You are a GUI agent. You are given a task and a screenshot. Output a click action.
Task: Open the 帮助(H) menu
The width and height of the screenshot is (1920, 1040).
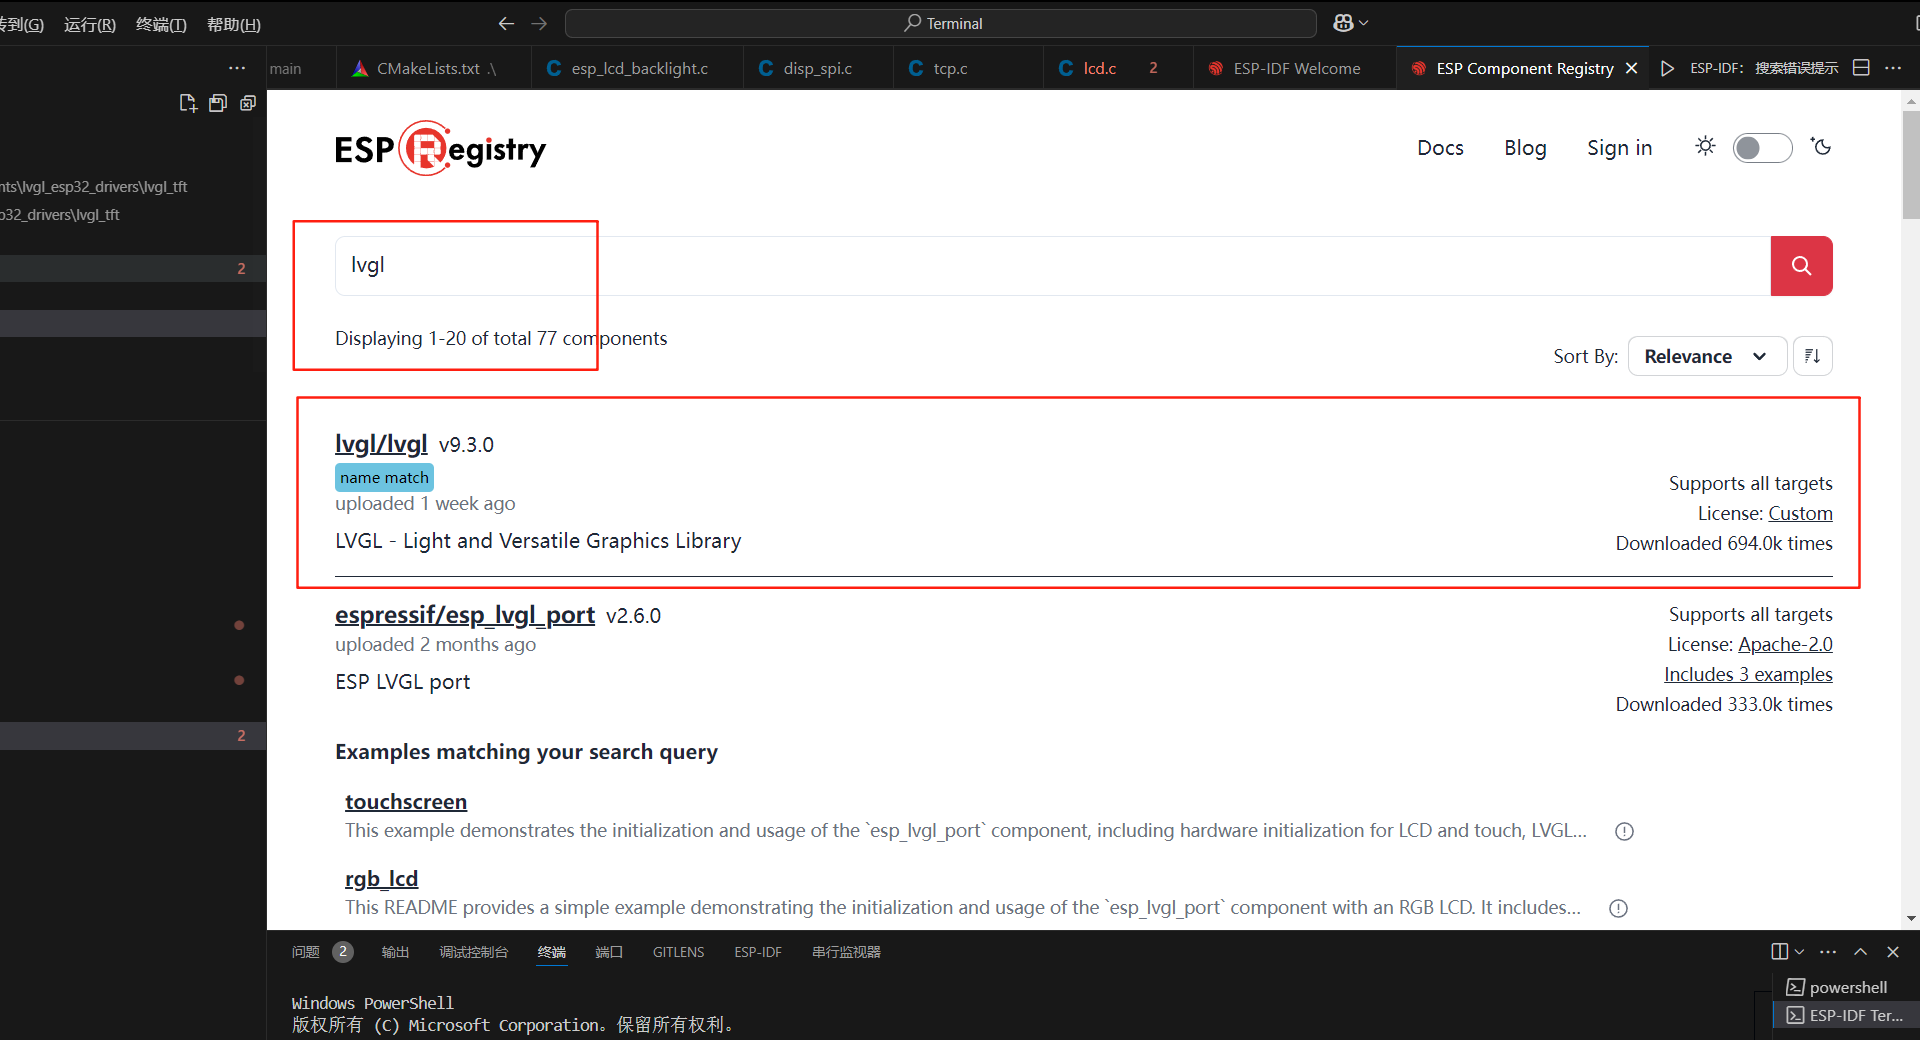point(233,24)
